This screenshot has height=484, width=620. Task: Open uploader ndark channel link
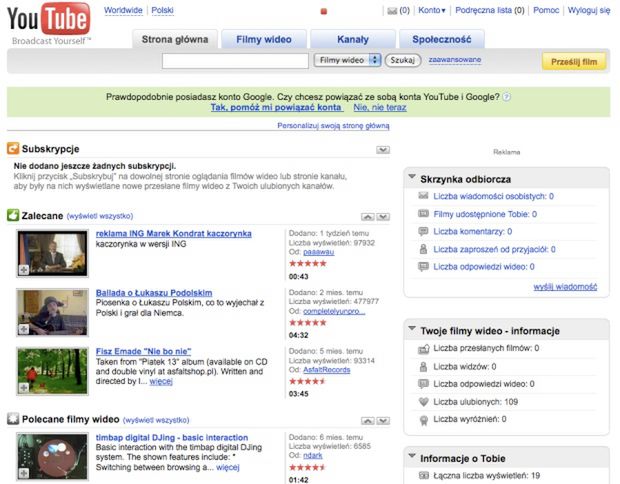pyautogui.click(x=313, y=456)
